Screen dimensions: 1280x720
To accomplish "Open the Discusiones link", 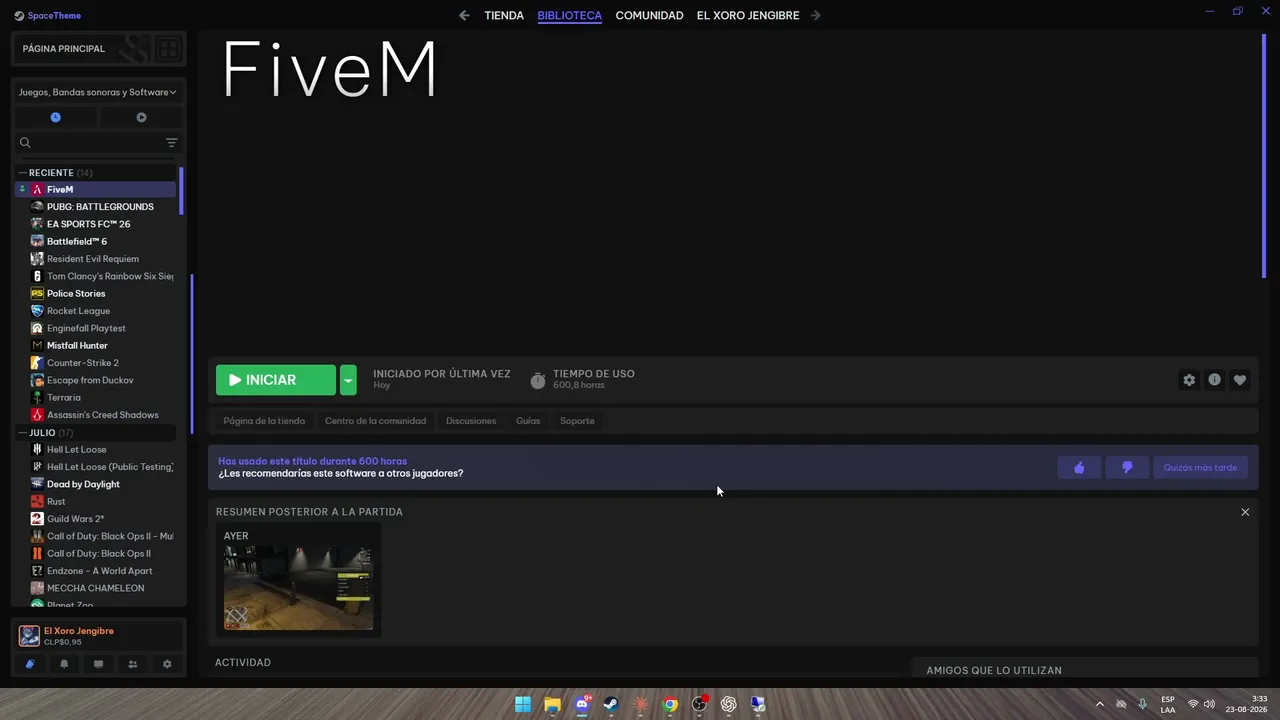I will [x=471, y=421].
